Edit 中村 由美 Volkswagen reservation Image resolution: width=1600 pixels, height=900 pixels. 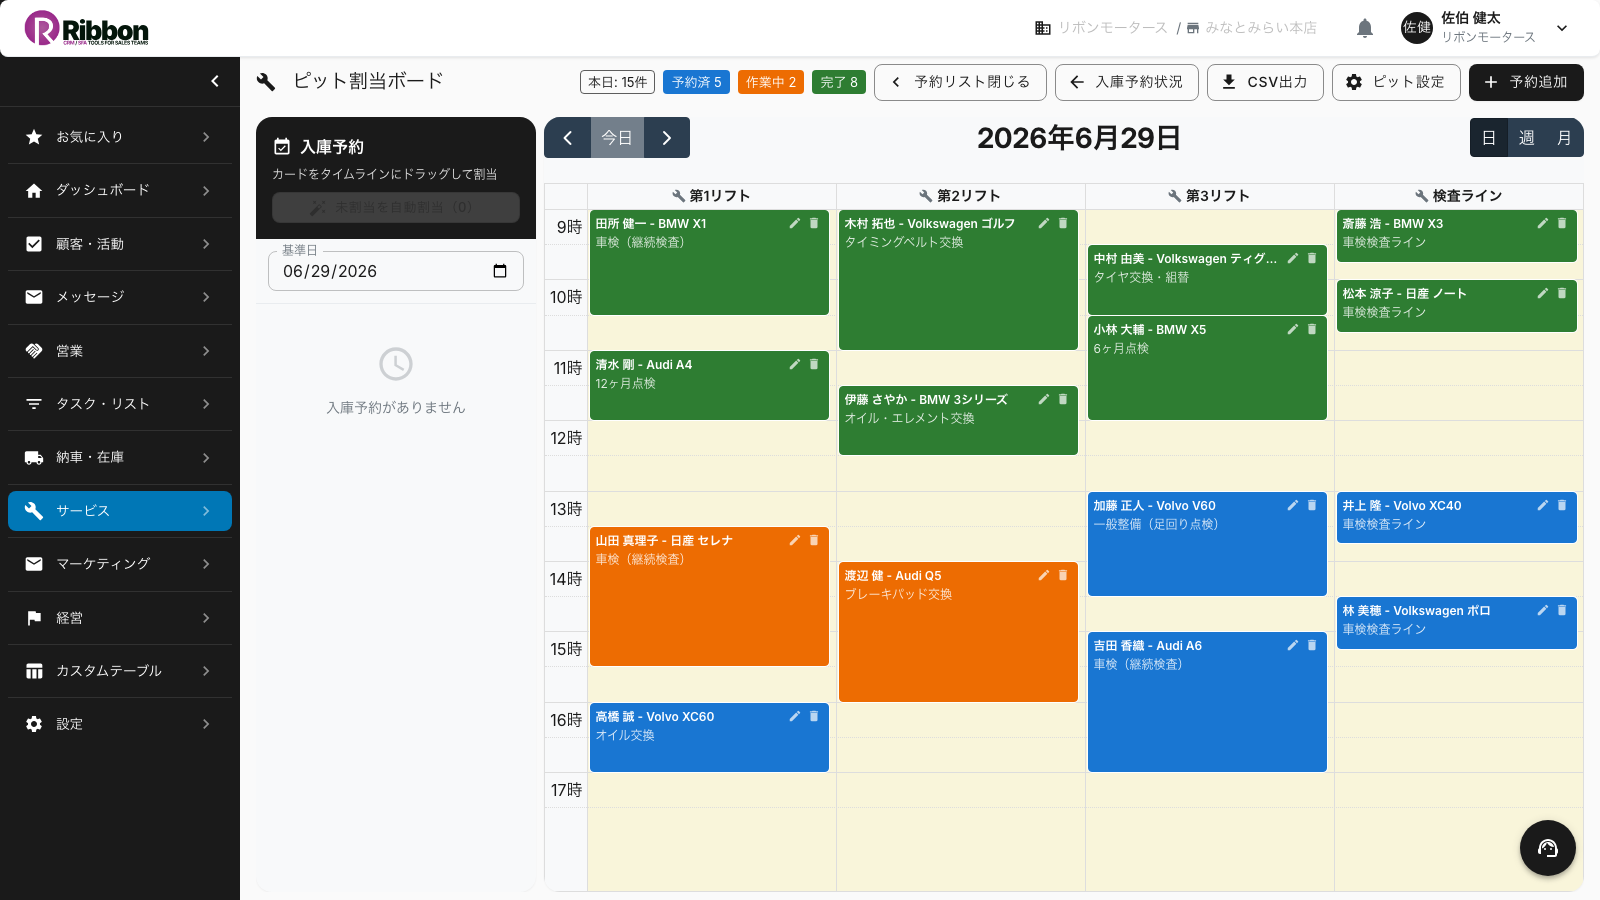[1293, 258]
